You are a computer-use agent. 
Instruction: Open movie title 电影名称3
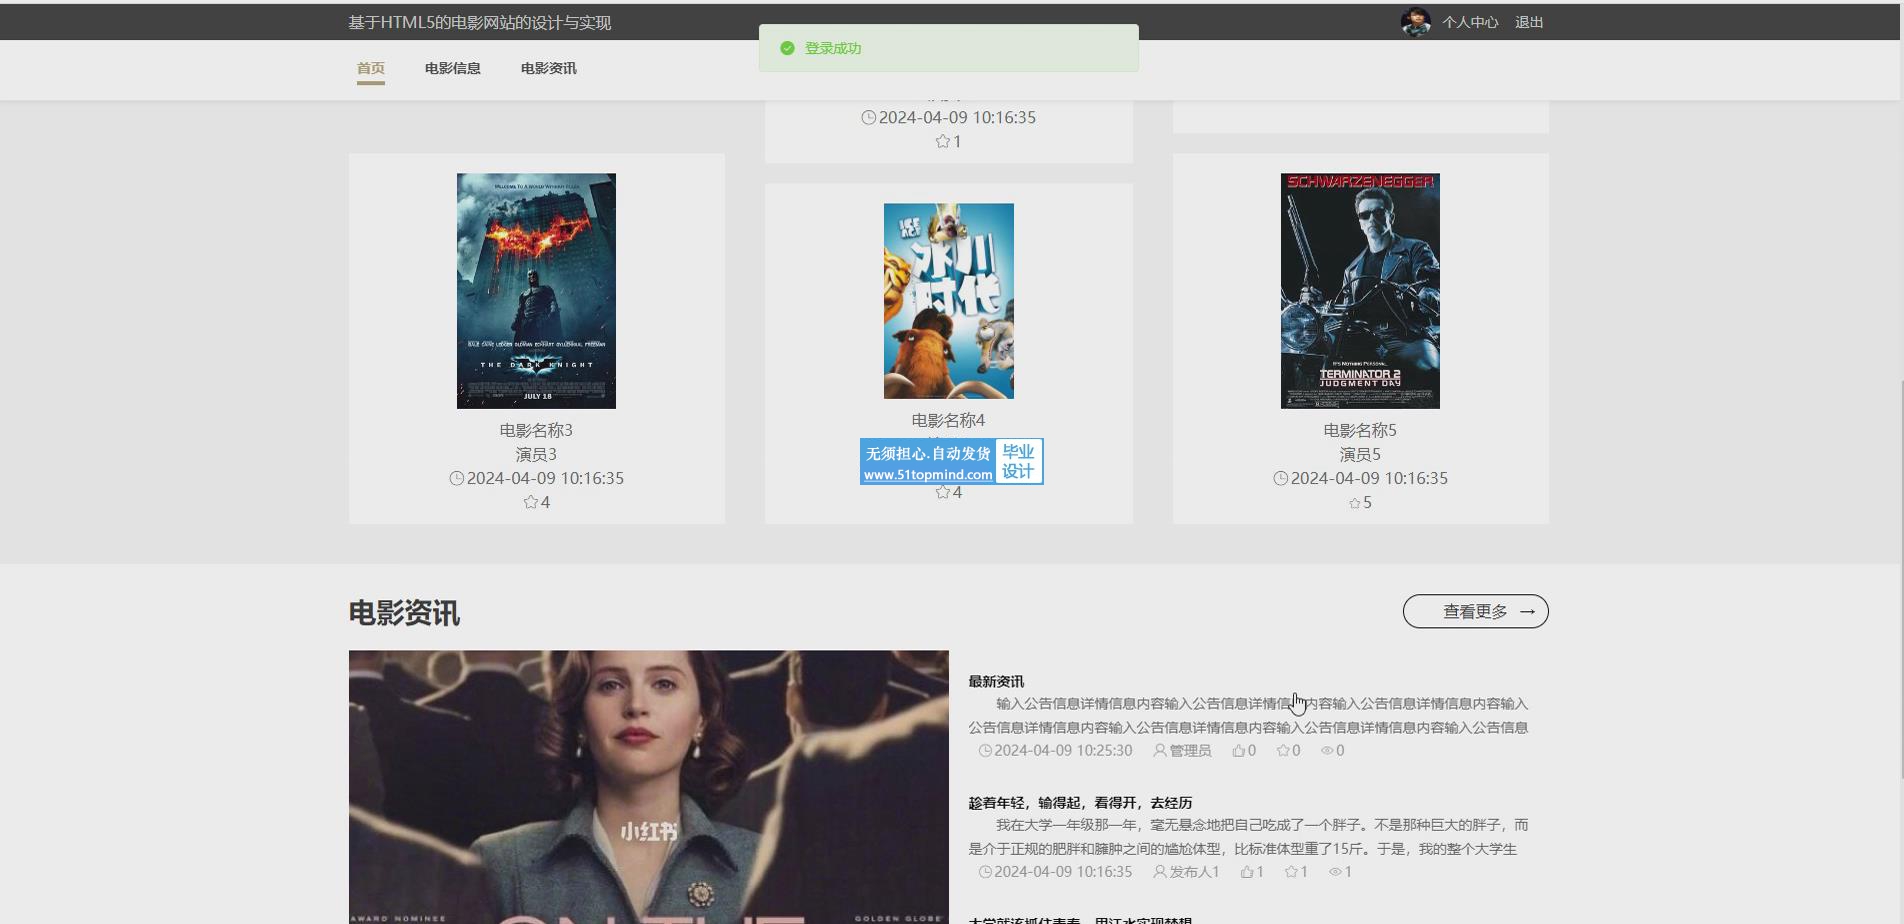point(536,430)
